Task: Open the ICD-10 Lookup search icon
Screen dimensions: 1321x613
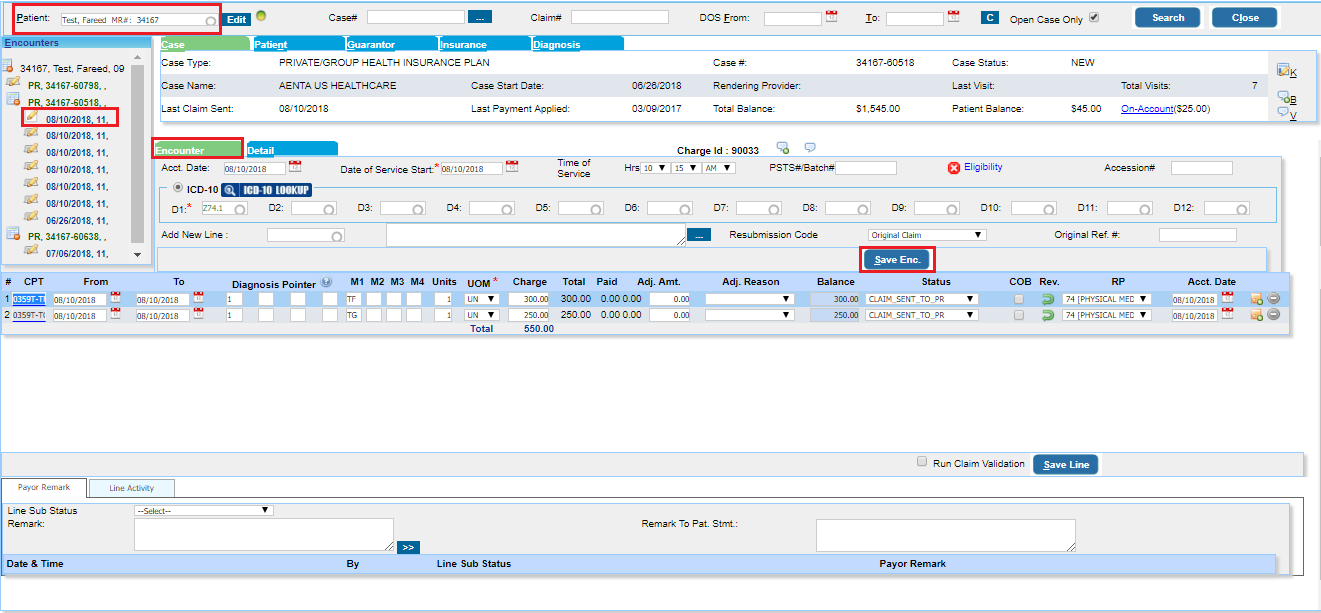Action: (229, 189)
